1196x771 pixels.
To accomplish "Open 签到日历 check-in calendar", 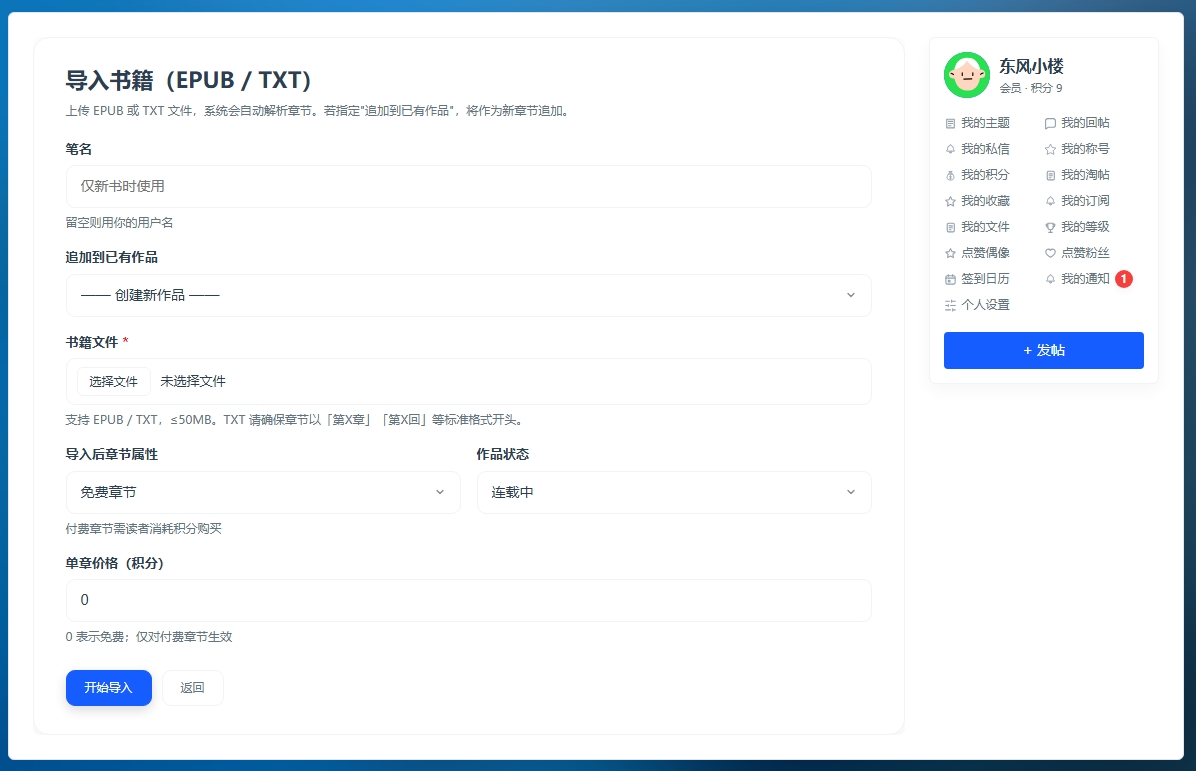I will pos(985,278).
